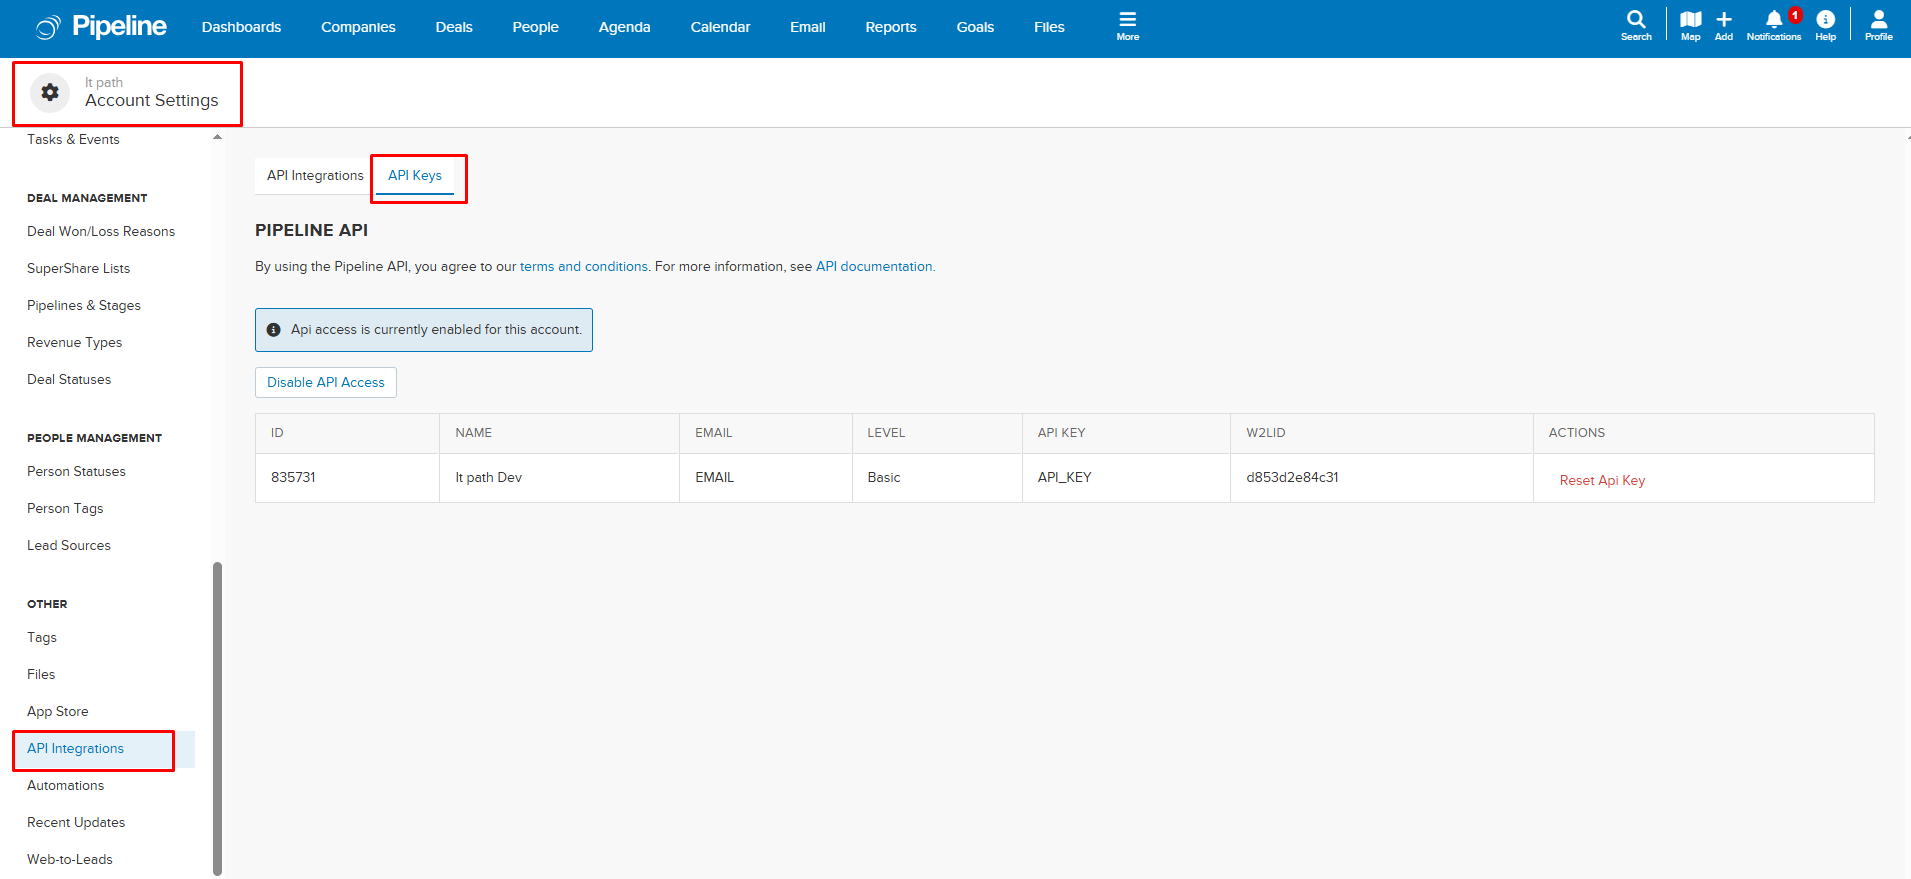
Task: Open the terms and conditions link
Action: point(584,267)
